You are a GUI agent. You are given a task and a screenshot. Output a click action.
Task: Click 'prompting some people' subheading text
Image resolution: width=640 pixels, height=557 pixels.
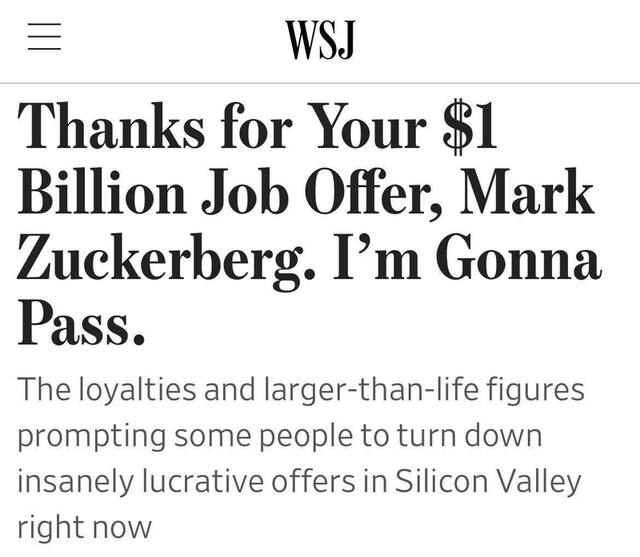pyautogui.click(x=188, y=435)
